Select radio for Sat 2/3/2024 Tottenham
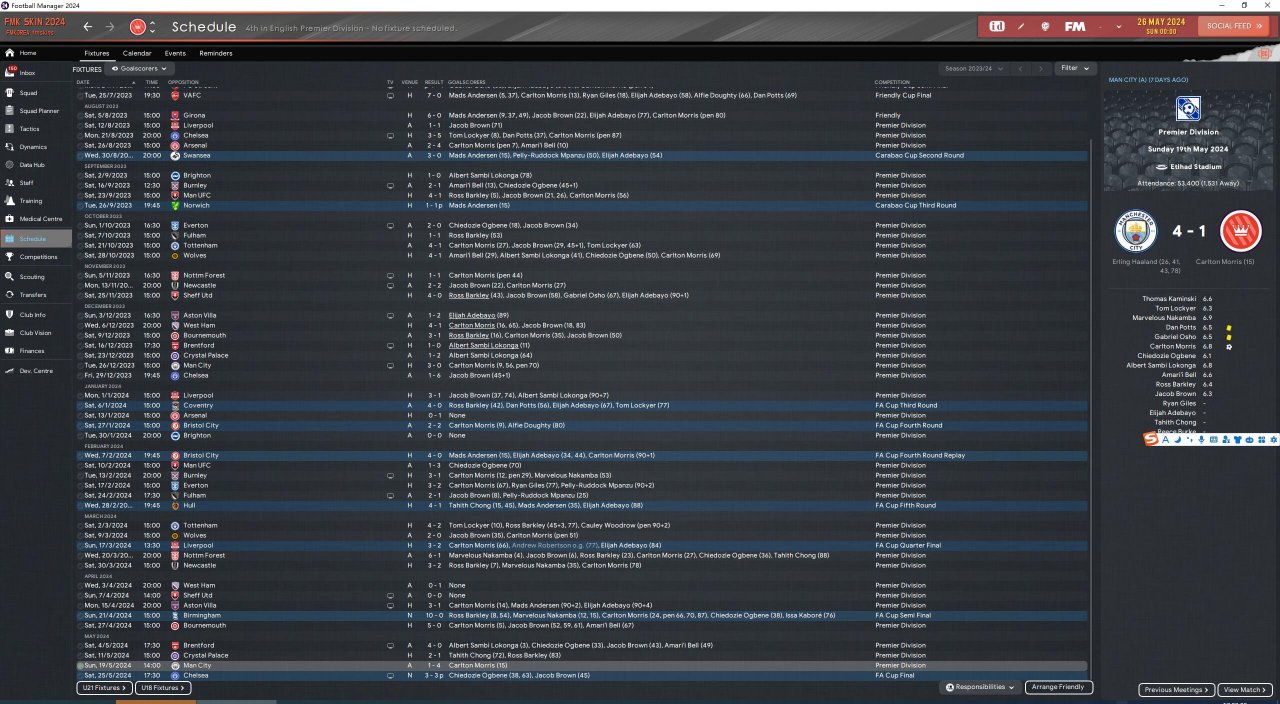The width and height of the screenshot is (1280, 704). click(x=80, y=526)
